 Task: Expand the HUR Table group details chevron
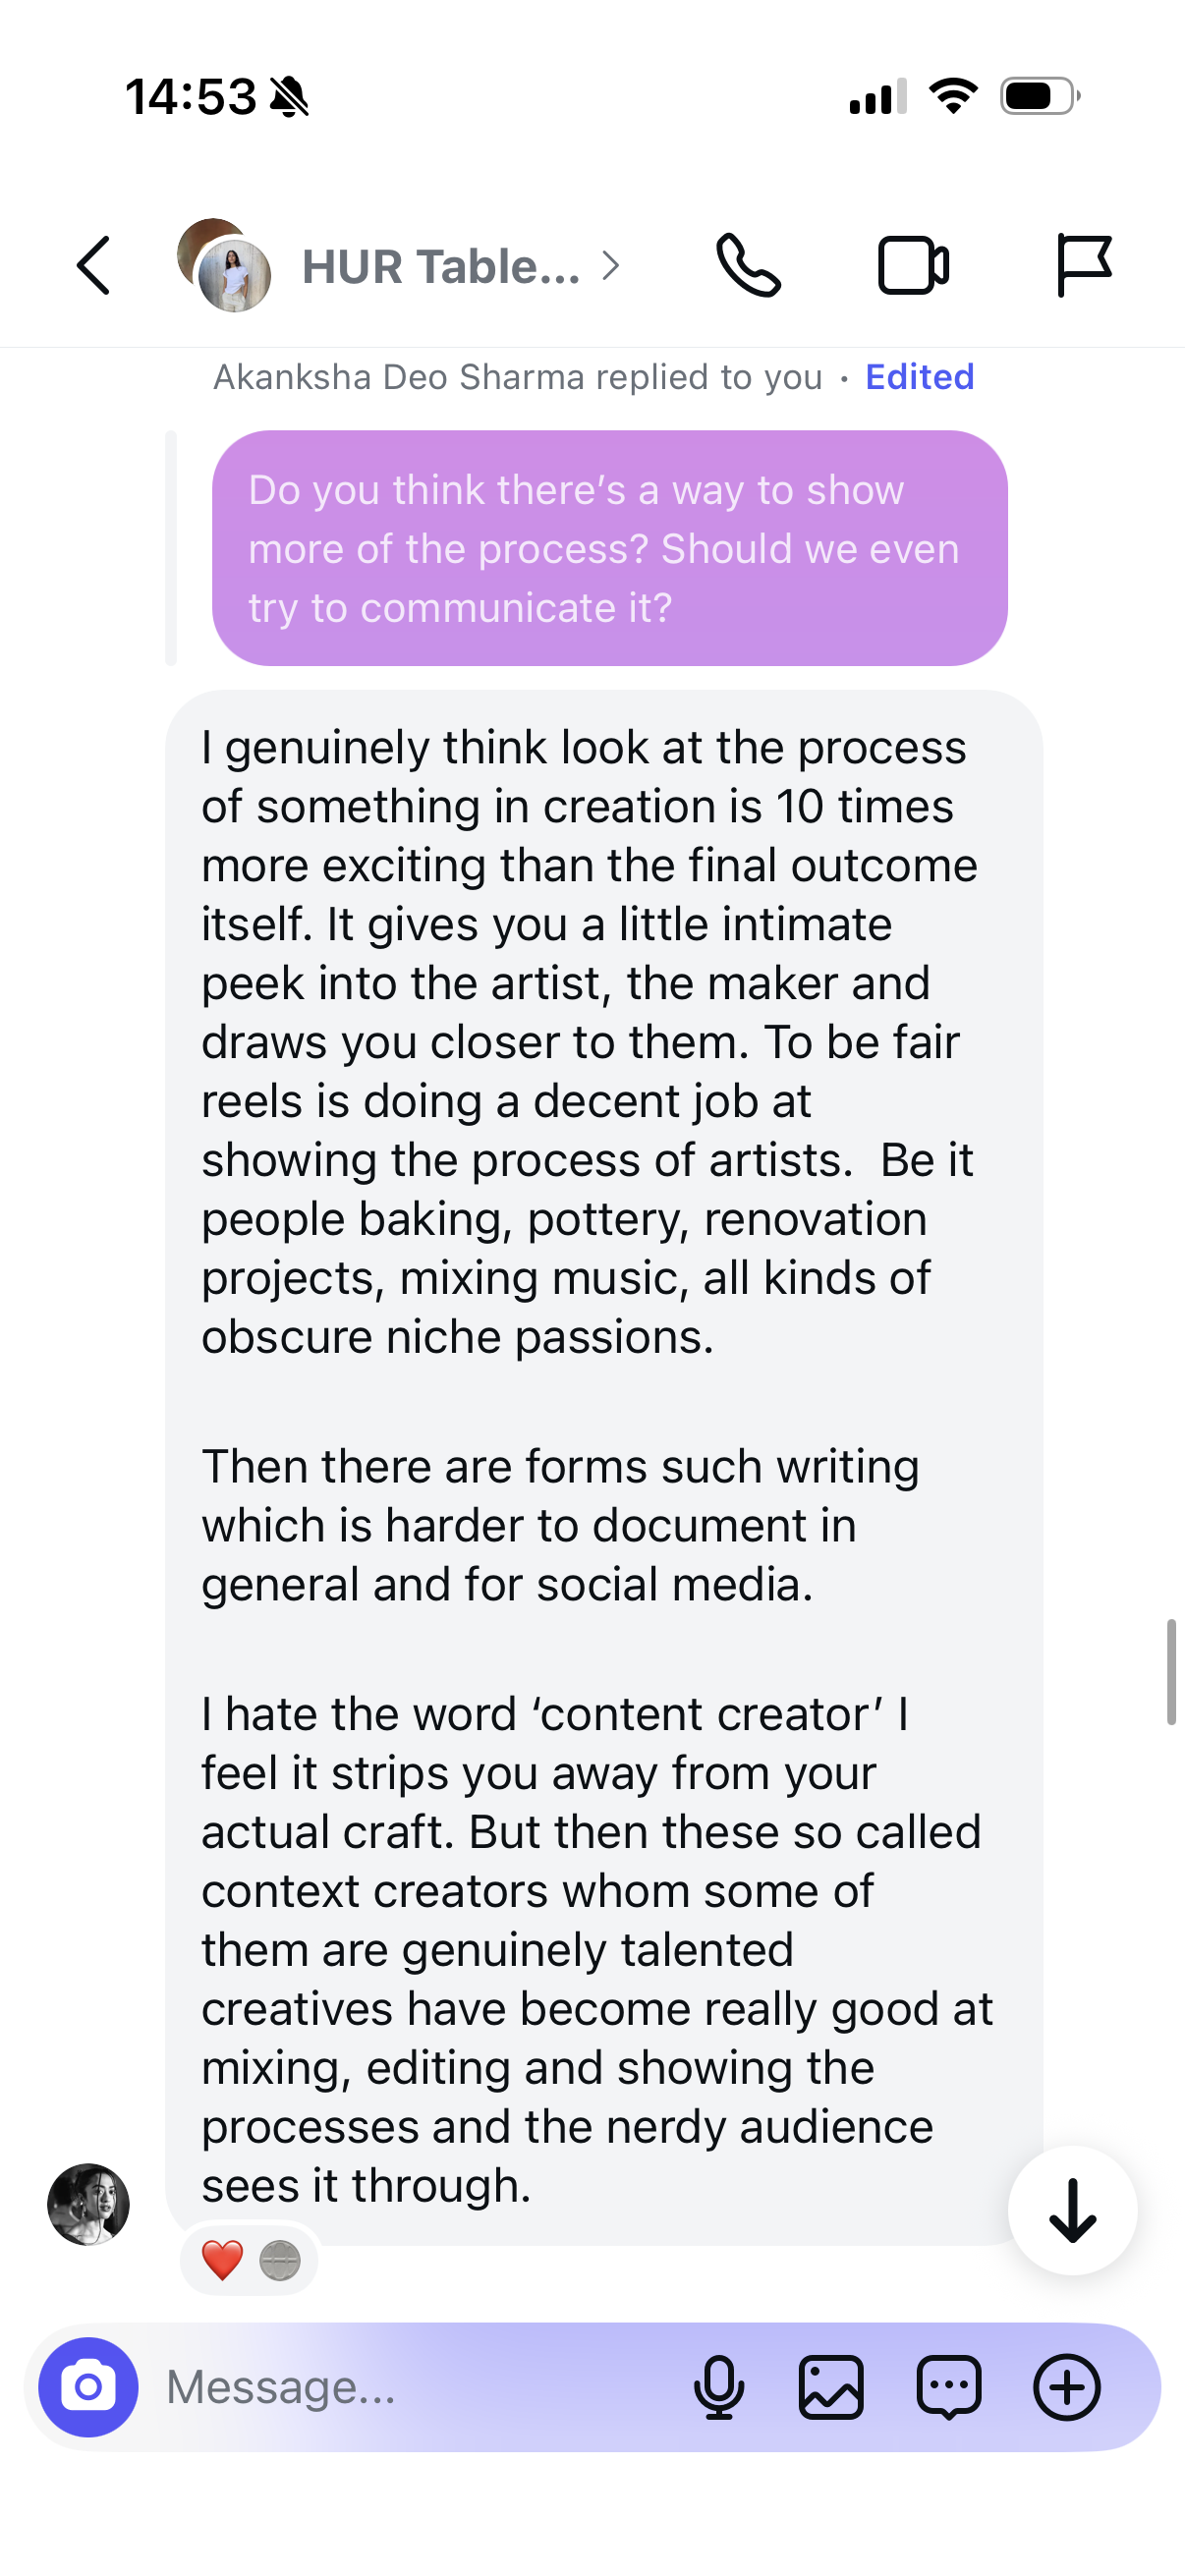coord(610,266)
